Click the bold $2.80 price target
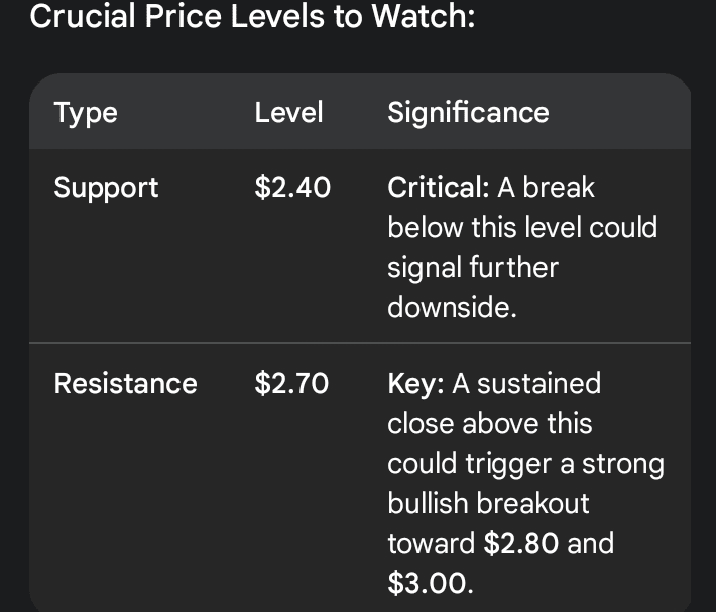716x612 pixels. pyautogui.click(x=522, y=544)
